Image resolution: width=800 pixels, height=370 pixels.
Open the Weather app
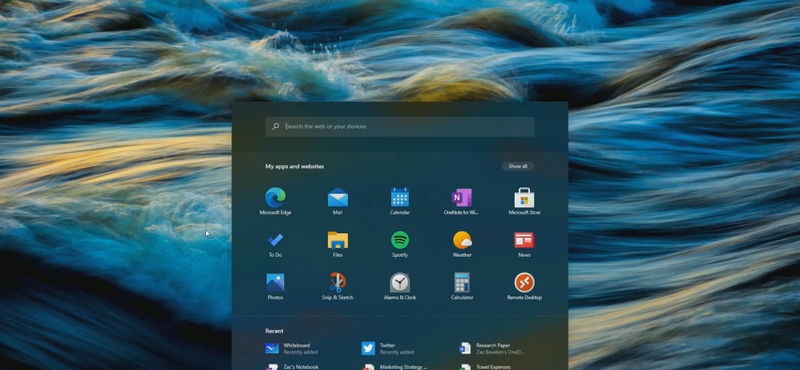pyautogui.click(x=462, y=244)
